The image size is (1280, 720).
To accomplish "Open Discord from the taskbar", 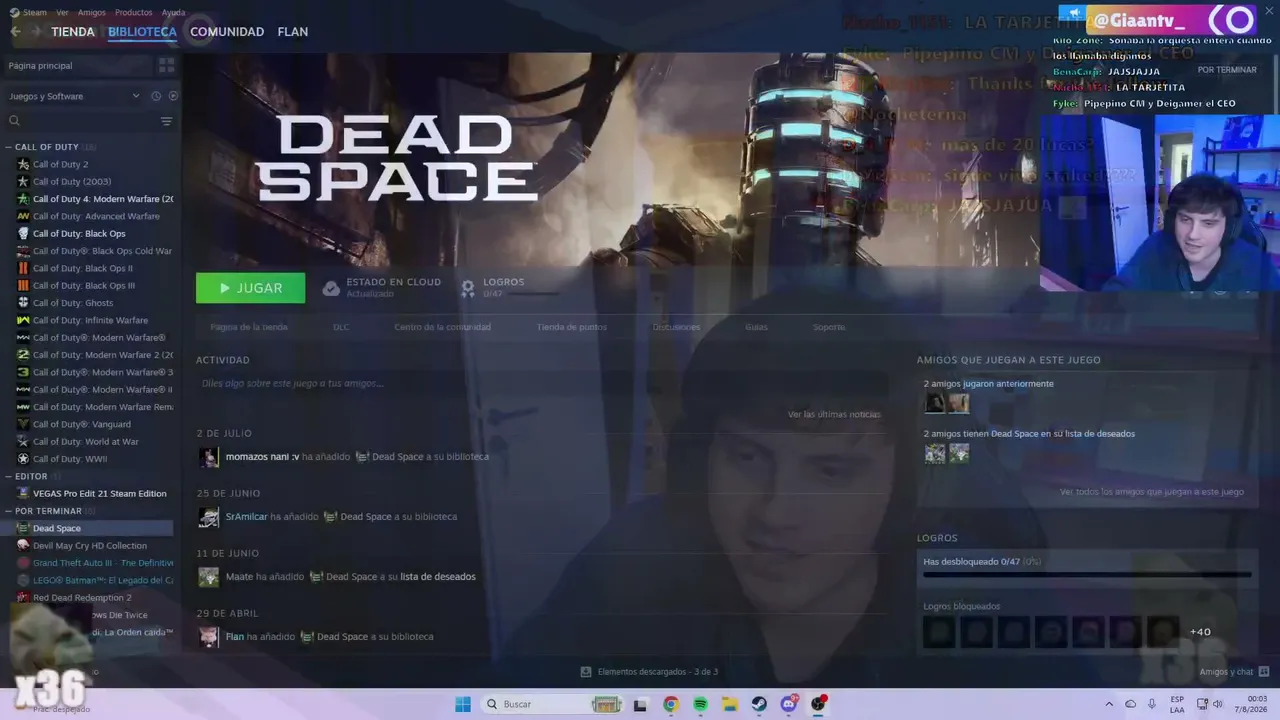I will [x=789, y=704].
